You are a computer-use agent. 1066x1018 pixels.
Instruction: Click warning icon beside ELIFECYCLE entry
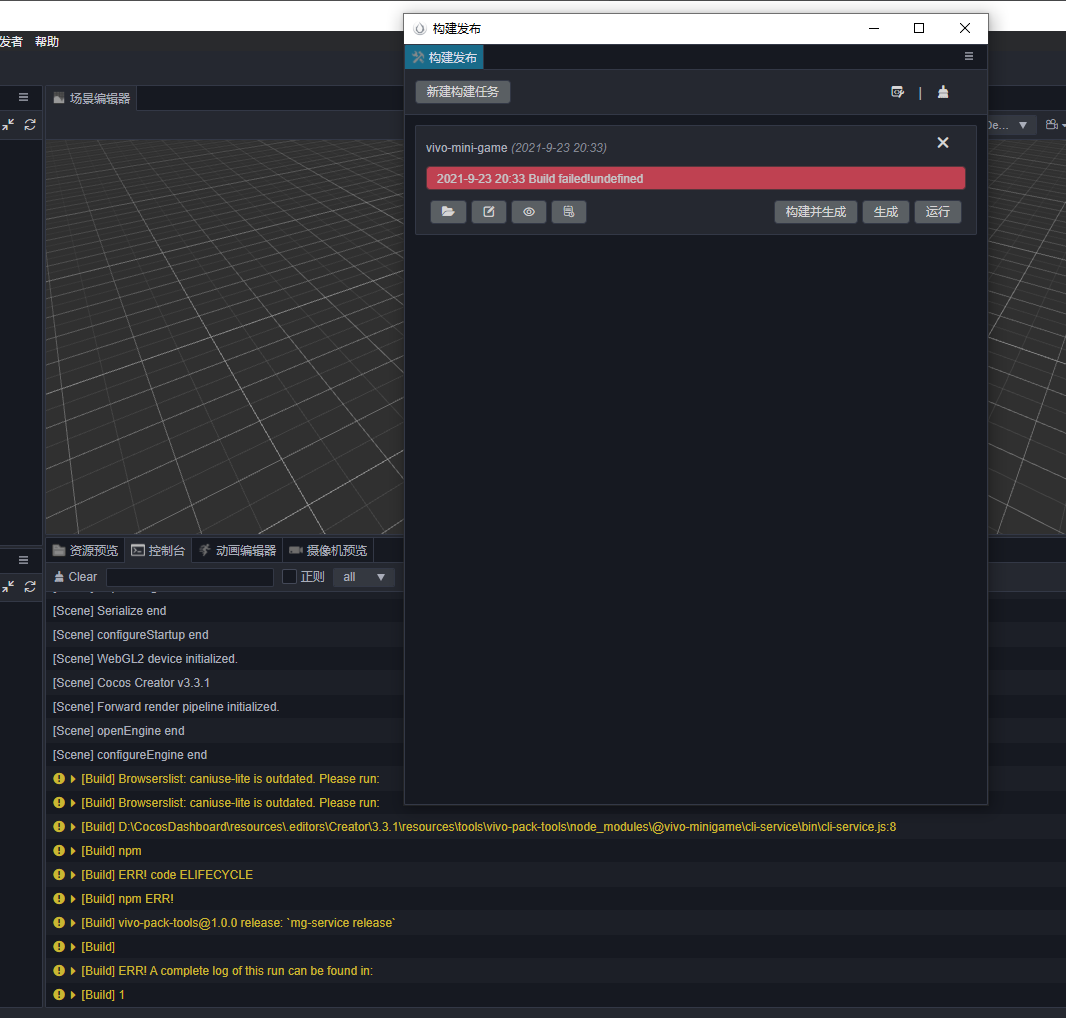59,875
